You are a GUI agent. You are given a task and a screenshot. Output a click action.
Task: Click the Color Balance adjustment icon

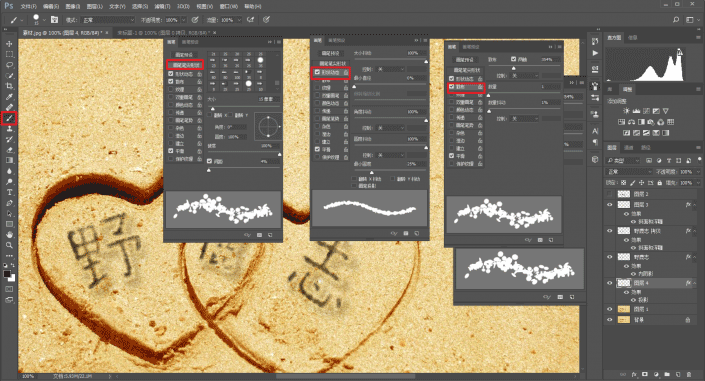(632, 122)
